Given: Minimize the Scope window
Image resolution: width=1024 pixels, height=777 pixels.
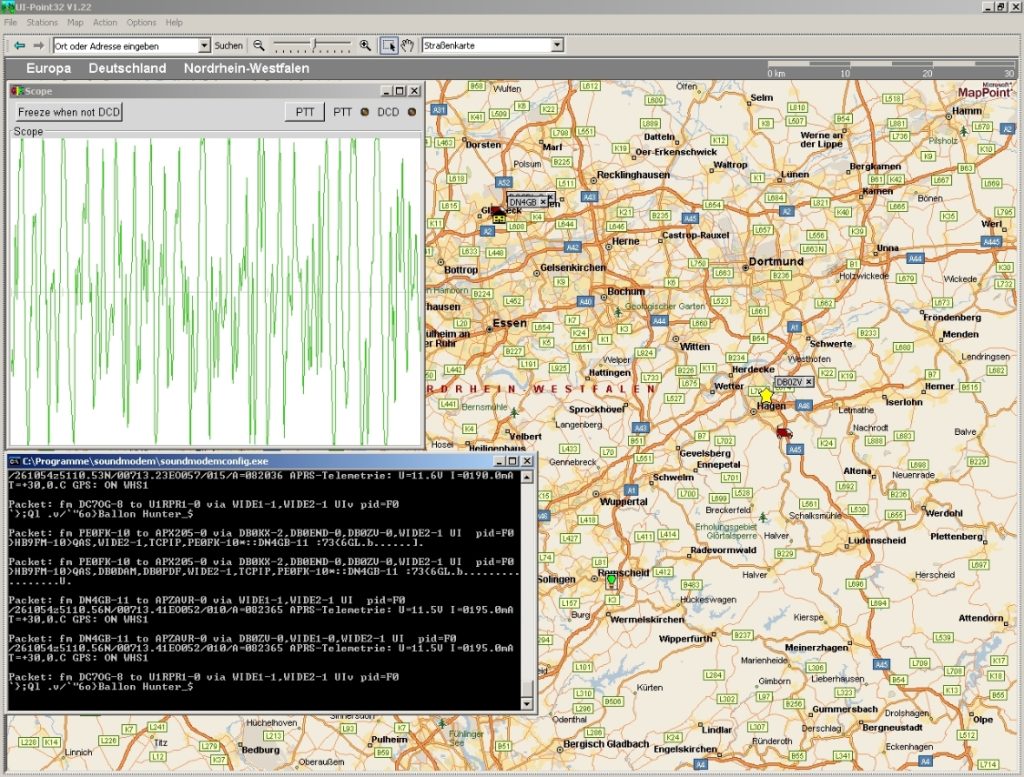Looking at the screenshot, I should [x=386, y=91].
